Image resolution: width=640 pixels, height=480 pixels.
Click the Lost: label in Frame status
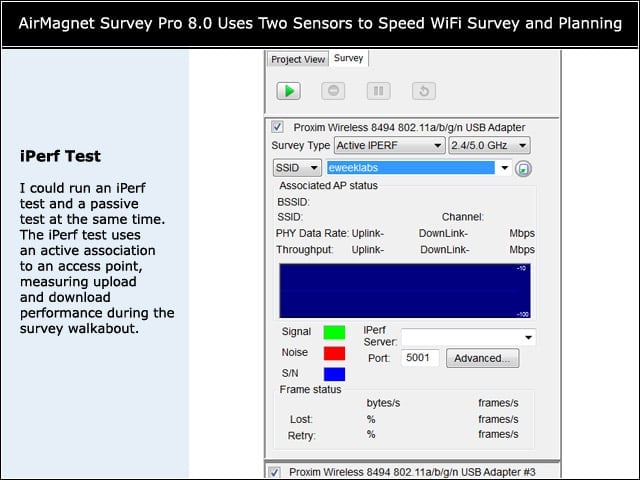301,419
